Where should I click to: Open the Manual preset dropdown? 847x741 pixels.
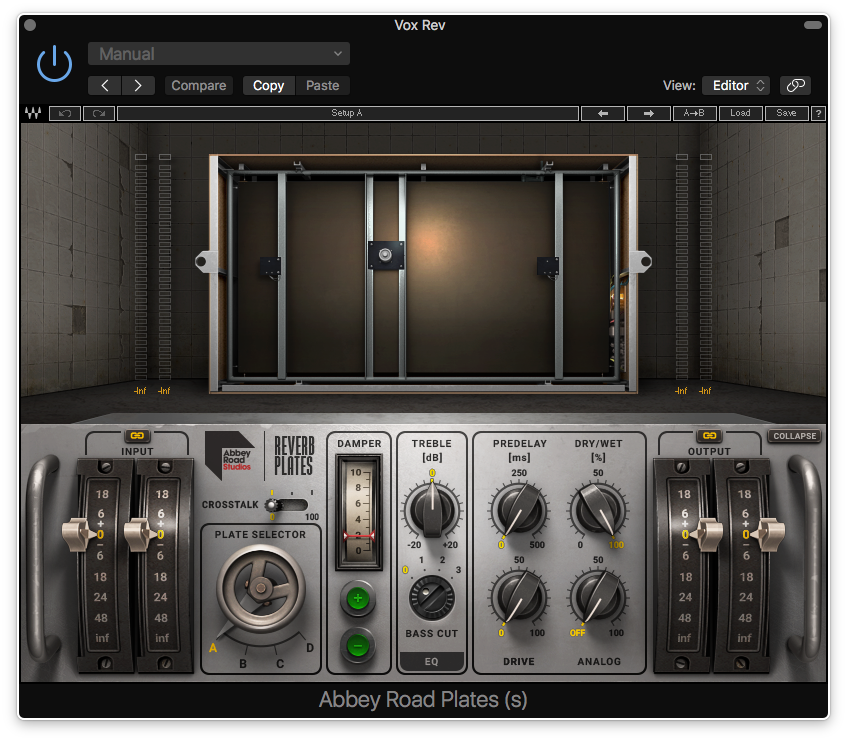[x=219, y=54]
